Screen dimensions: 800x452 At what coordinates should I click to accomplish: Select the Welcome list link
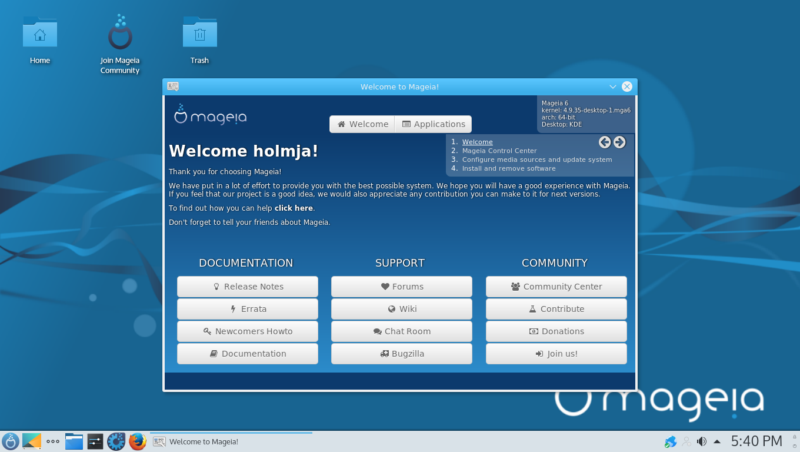(x=477, y=142)
